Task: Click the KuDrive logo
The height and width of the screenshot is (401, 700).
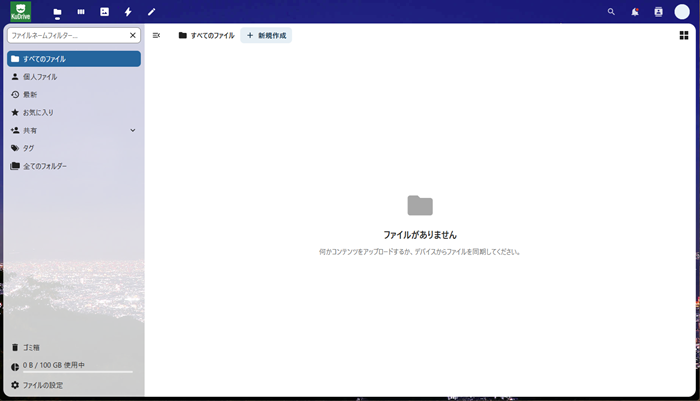Action: [x=21, y=12]
